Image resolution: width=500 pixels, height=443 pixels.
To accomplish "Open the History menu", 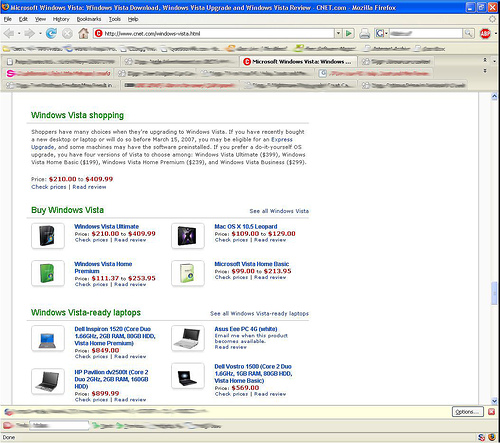I will (x=61, y=19).
